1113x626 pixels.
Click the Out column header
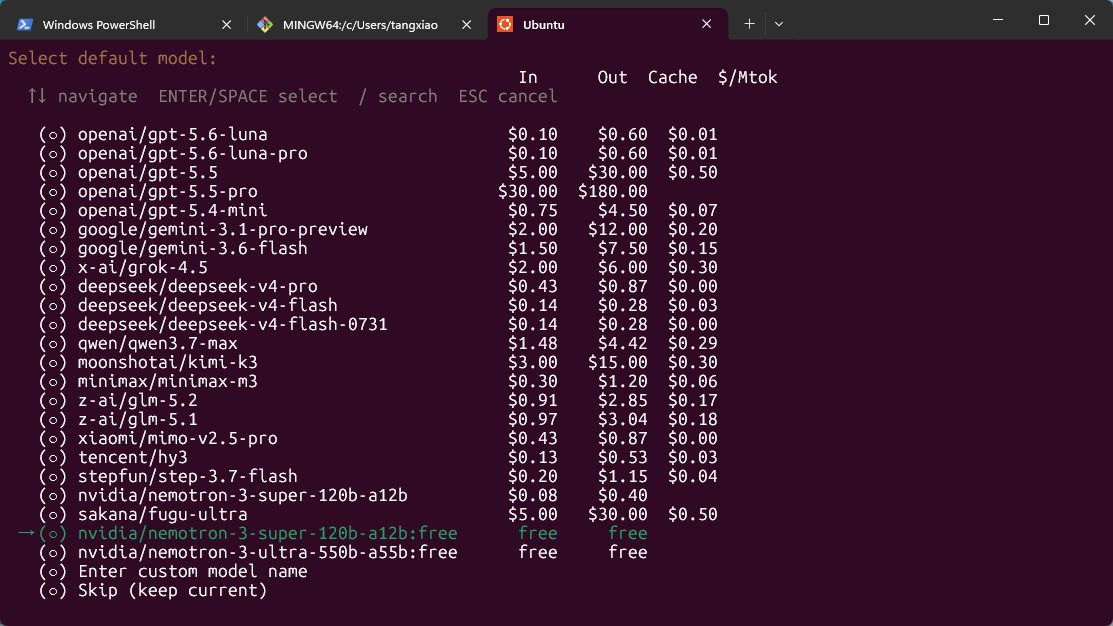point(613,77)
